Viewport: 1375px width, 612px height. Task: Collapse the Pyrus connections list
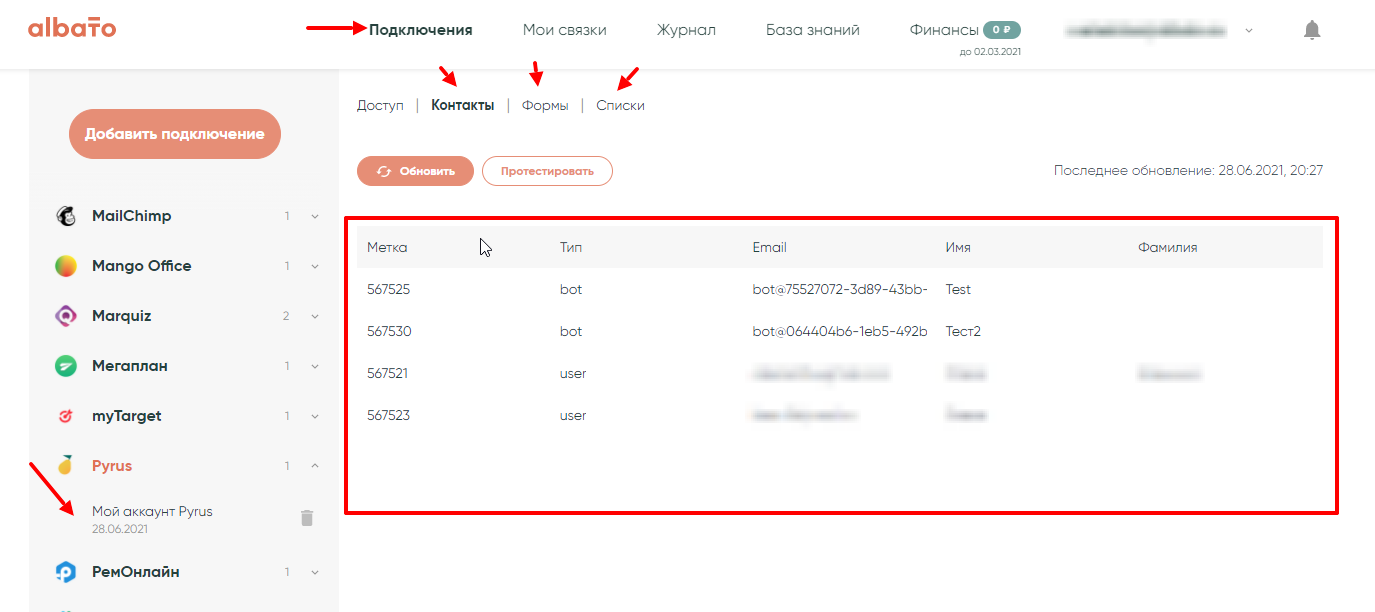(x=315, y=466)
